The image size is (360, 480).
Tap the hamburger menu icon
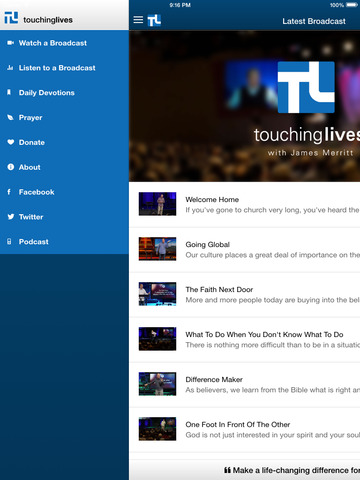138,20
